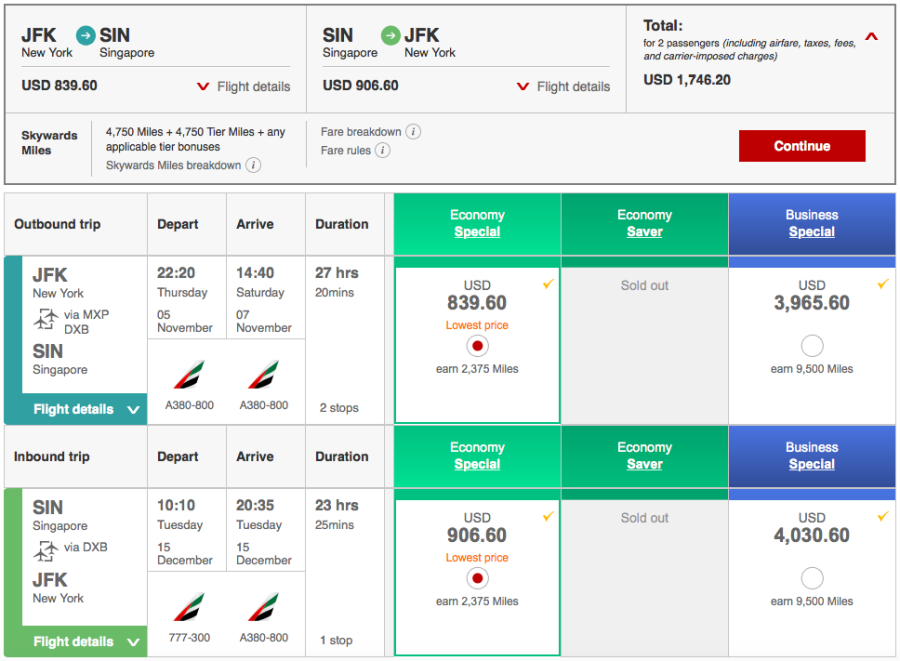Select outbound Business Special USD 3,965.60 fare
This screenshot has height=661, width=900.
point(812,346)
